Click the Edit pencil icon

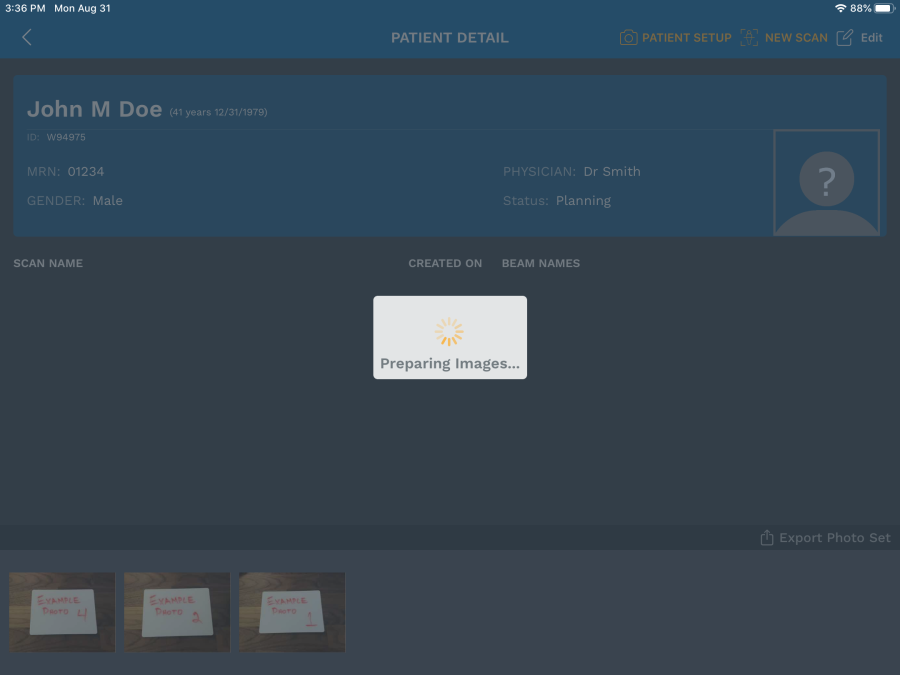click(845, 38)
